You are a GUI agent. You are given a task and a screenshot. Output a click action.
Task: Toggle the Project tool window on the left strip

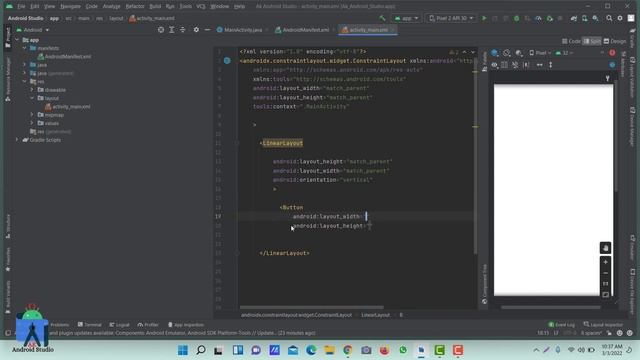pos(8,38)
